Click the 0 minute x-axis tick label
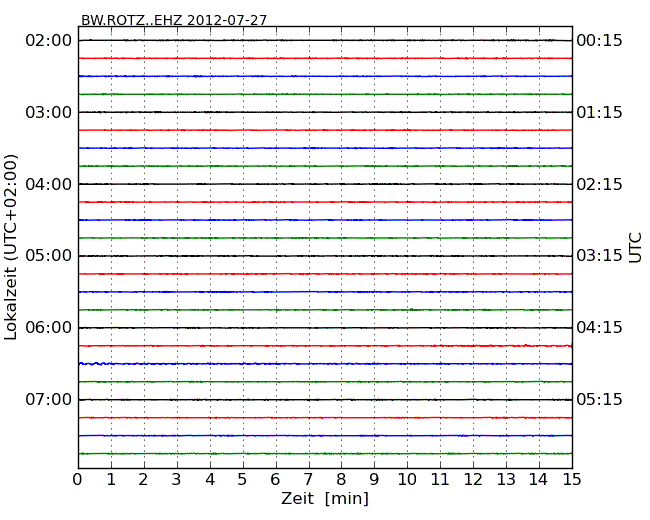This screenshot has width=650, height=520. point(78,479)
